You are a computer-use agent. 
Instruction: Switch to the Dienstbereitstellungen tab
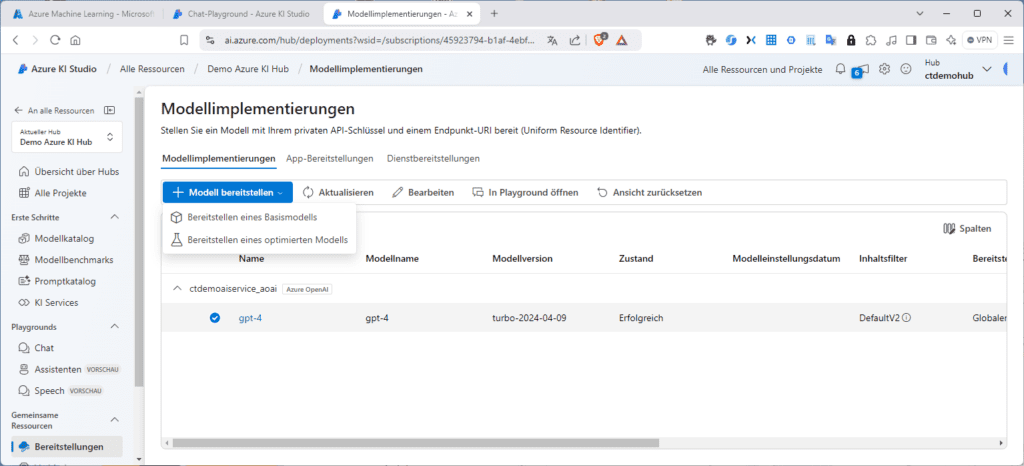pos(433,159)
